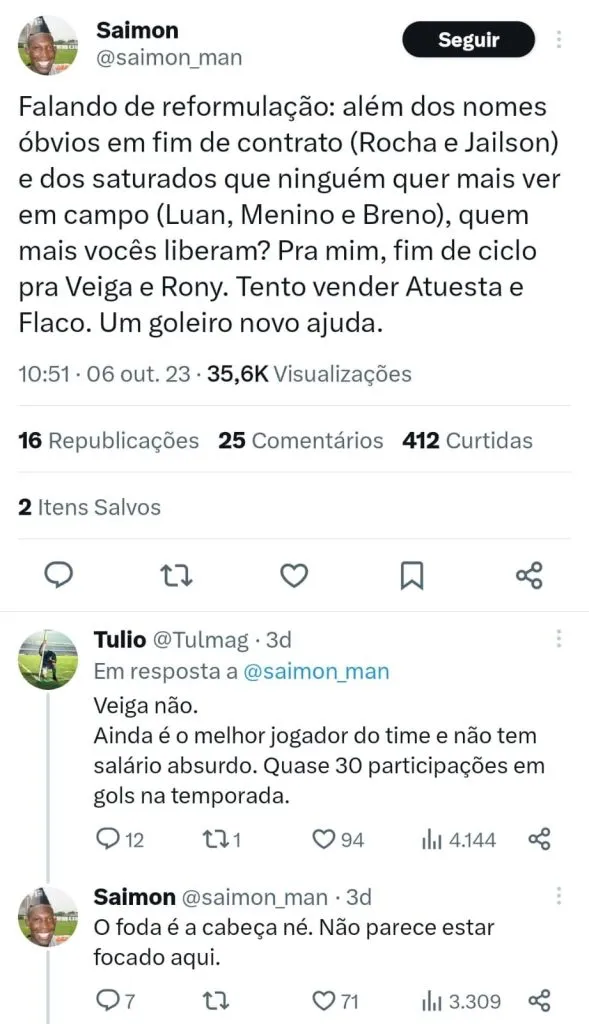
Task: Bookmark the main tweet
Action: [x=411, y=575]
